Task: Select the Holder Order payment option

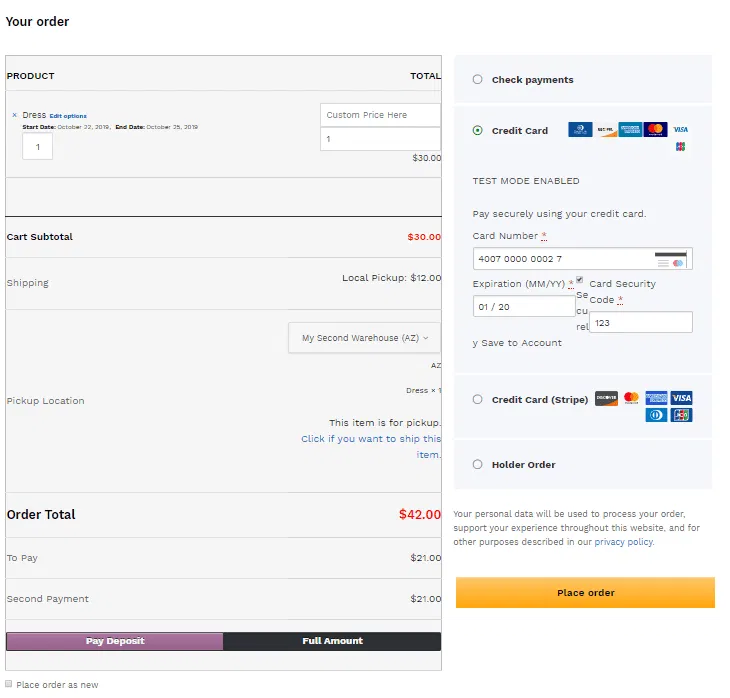Action: click(x=477, y=464)
